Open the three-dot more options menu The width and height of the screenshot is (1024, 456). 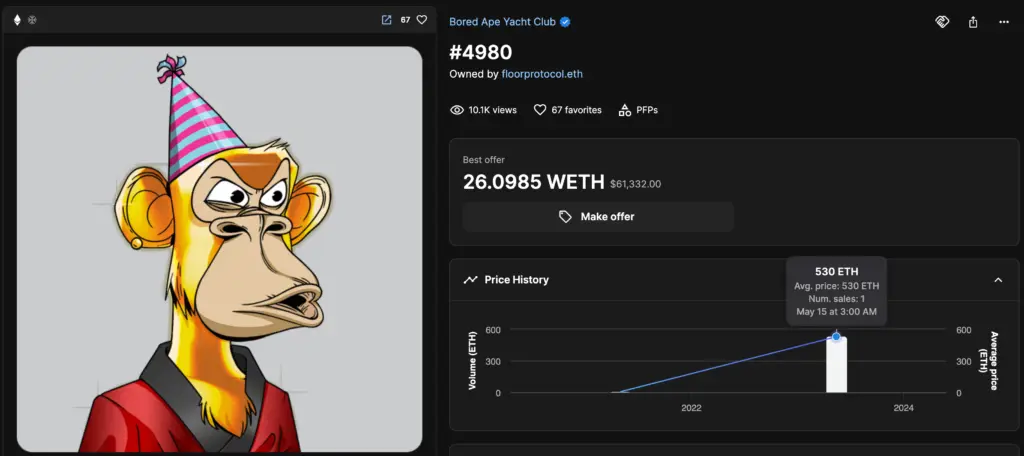pos(1004,22)
